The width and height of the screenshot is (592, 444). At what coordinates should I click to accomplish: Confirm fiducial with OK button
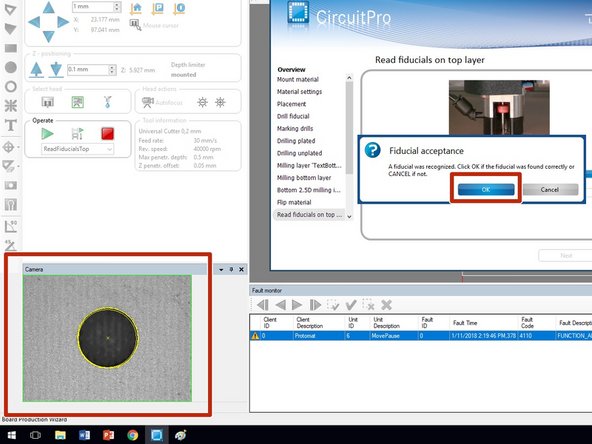tap(486, 190)
